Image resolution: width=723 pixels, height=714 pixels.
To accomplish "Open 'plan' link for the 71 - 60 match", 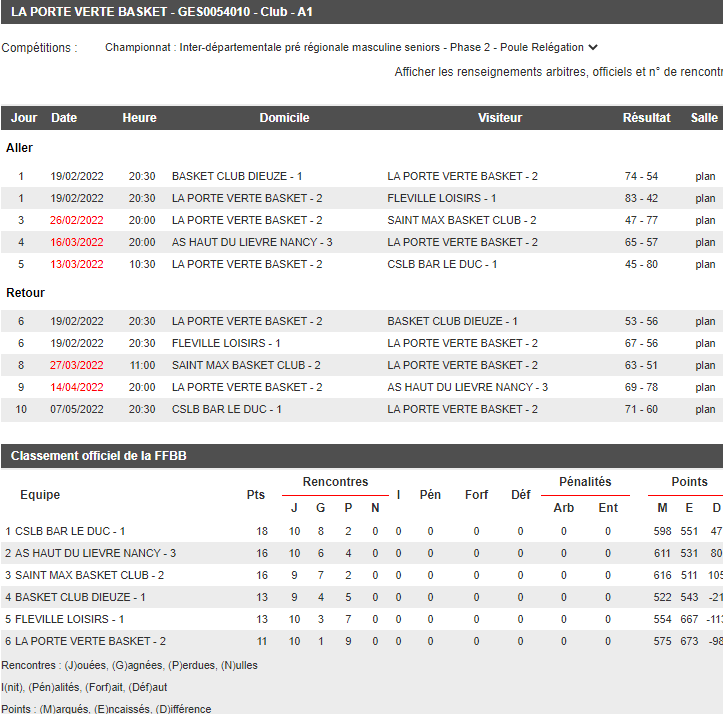I will [705, 409].
